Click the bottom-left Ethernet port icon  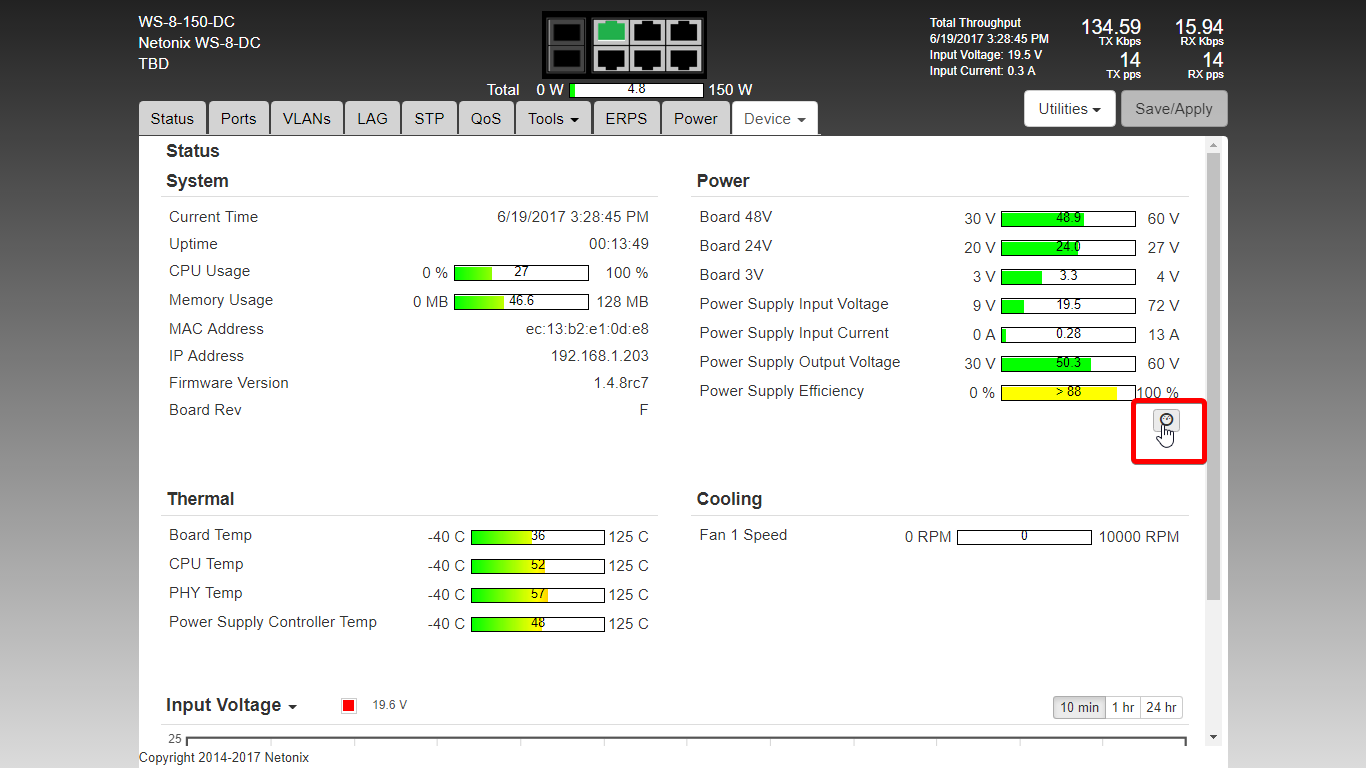coord(611,59)
